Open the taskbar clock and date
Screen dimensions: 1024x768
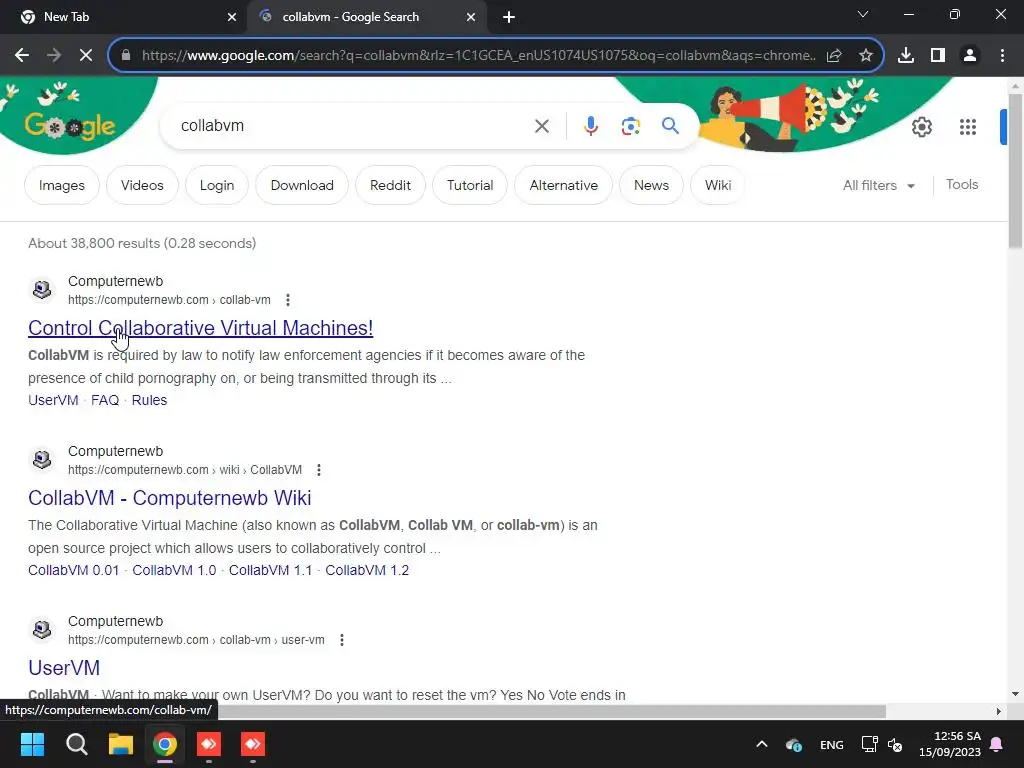tap(950, 744)
